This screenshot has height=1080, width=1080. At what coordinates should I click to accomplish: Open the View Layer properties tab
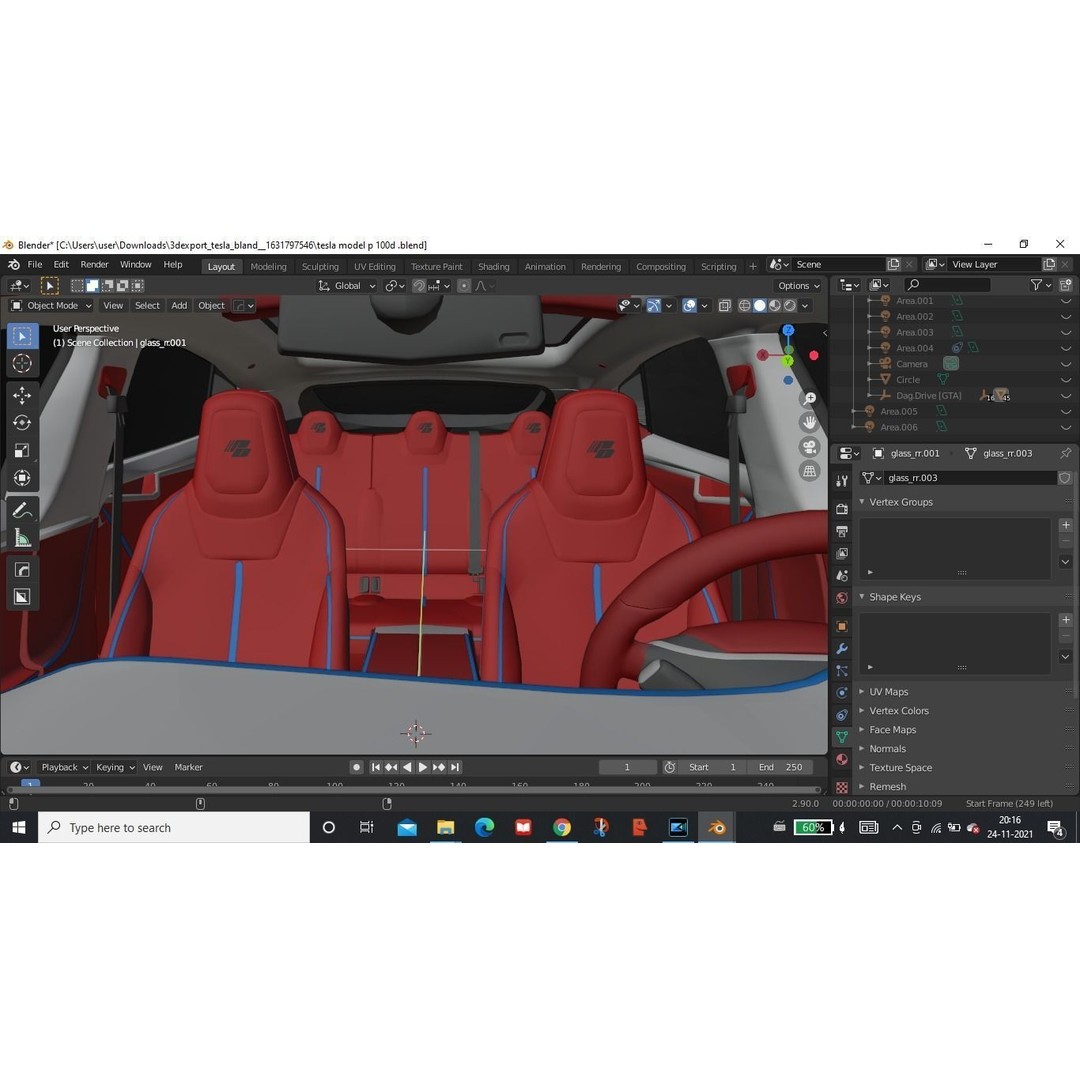842,553
